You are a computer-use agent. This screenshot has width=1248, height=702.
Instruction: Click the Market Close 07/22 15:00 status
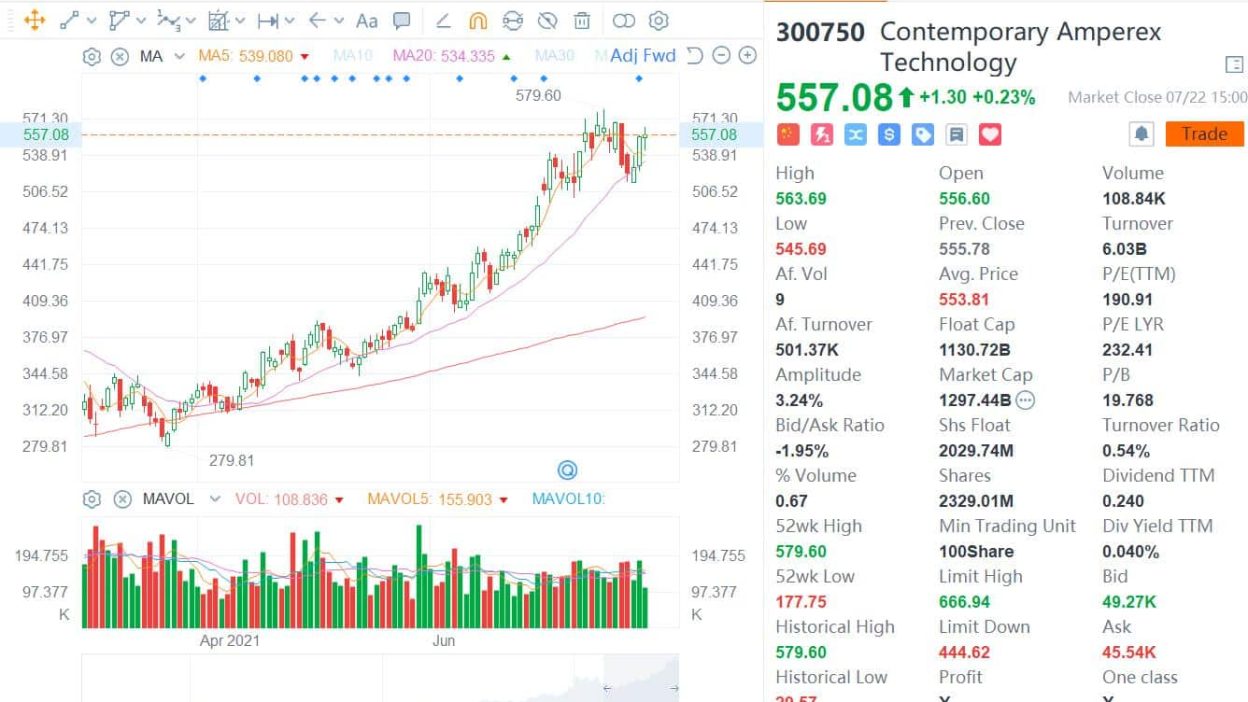coord(1158,97)
